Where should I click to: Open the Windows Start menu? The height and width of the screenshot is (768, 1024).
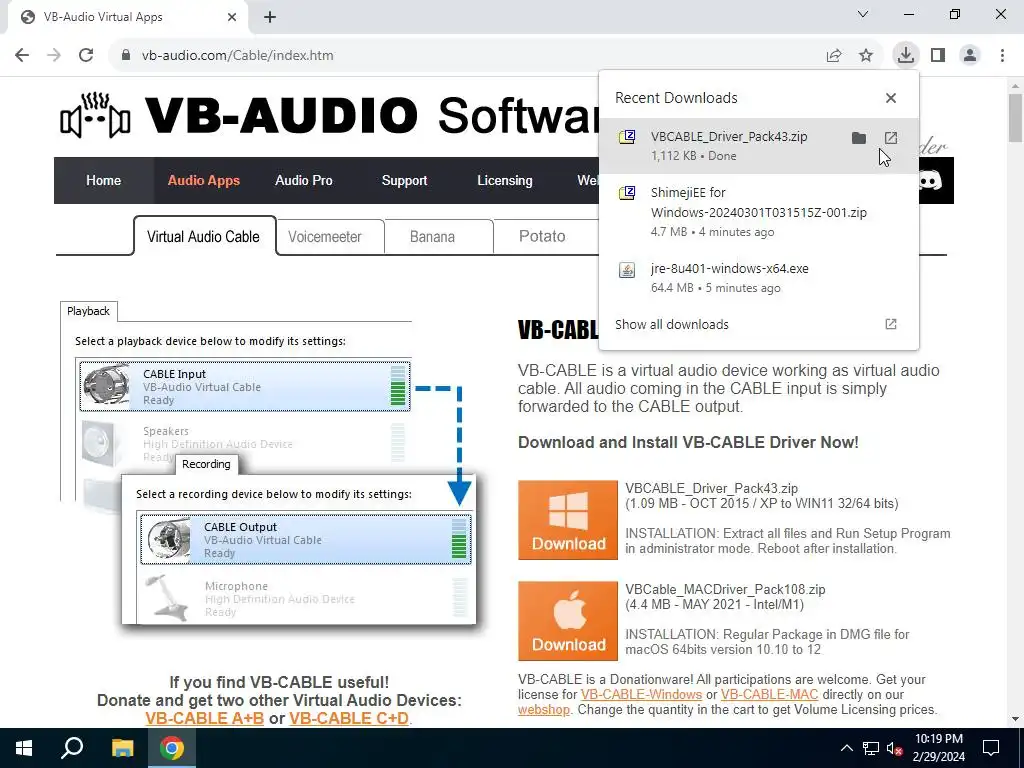point(24,748)
